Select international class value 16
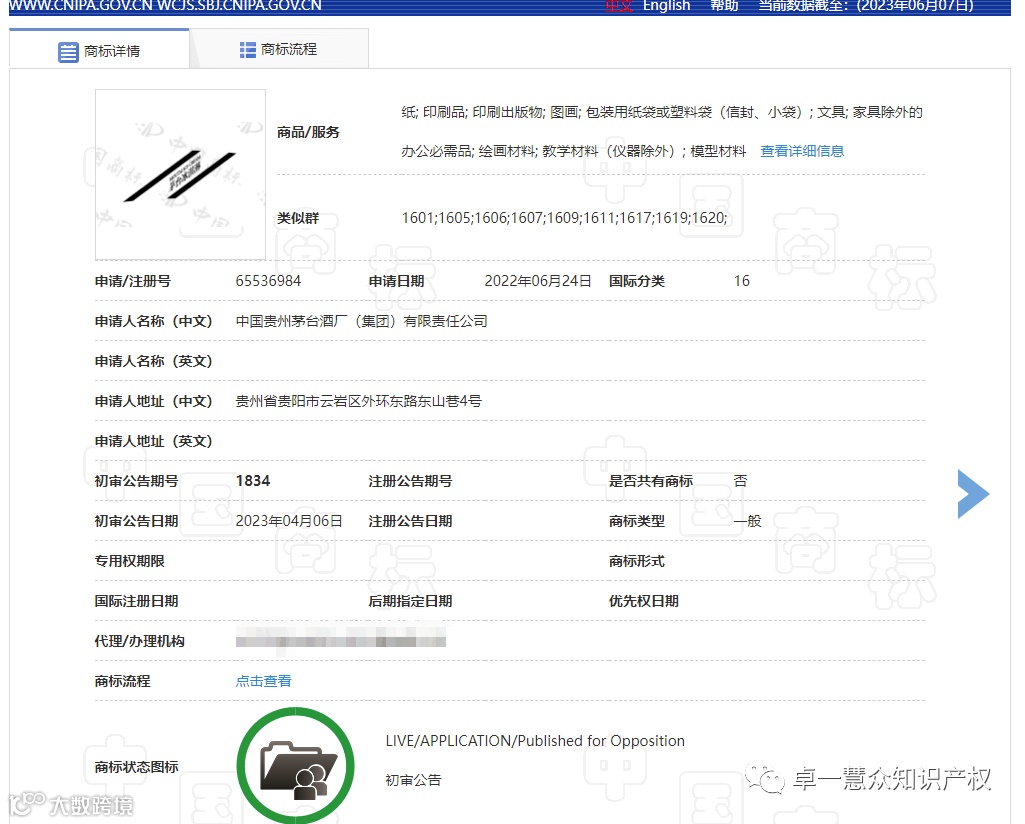Viewport: 1025px width, 824px height. [x=741, y=281]
